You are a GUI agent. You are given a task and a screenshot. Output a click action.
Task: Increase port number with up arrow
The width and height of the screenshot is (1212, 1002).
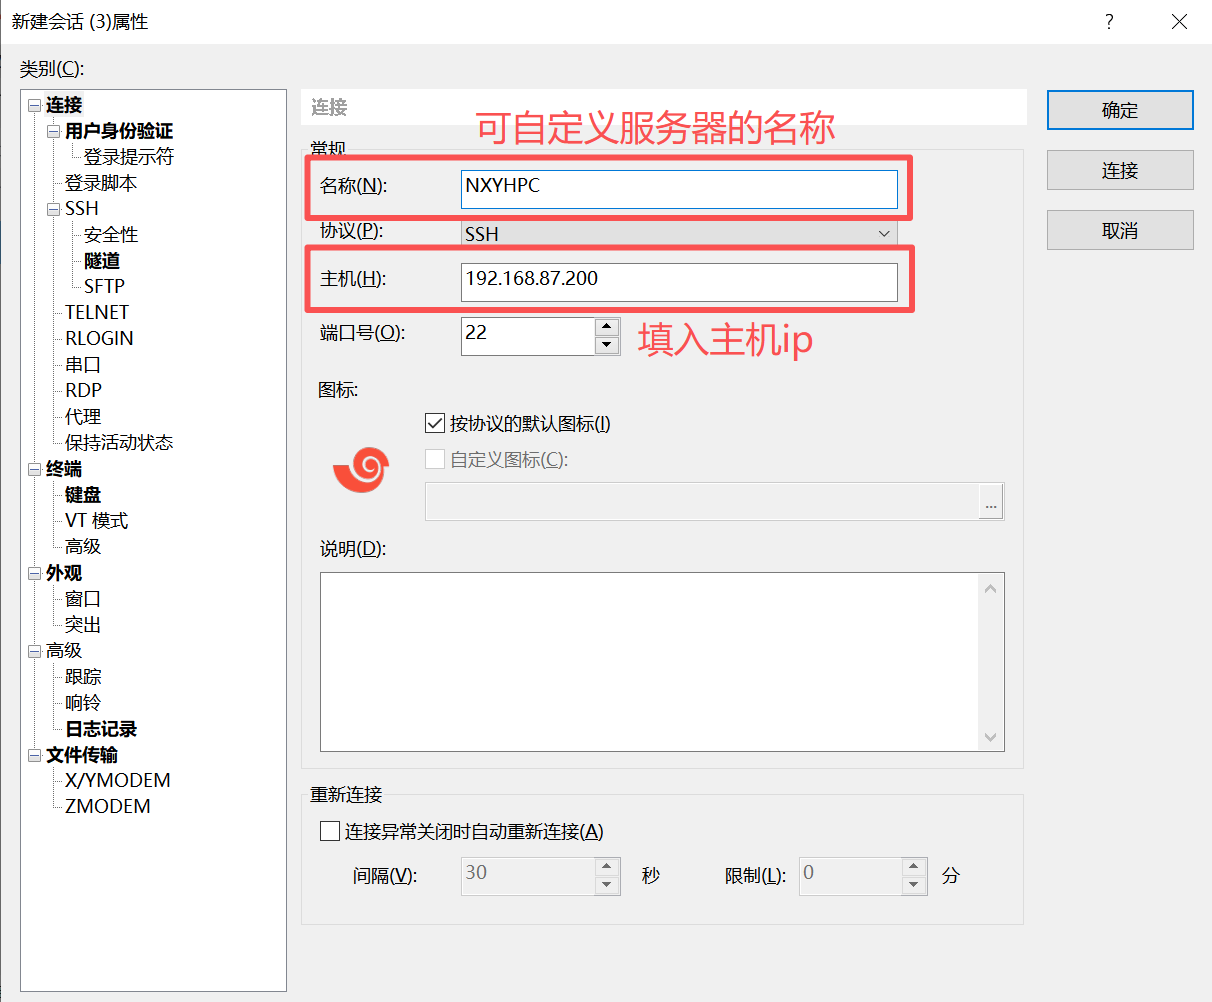click(x=607, y=328)
